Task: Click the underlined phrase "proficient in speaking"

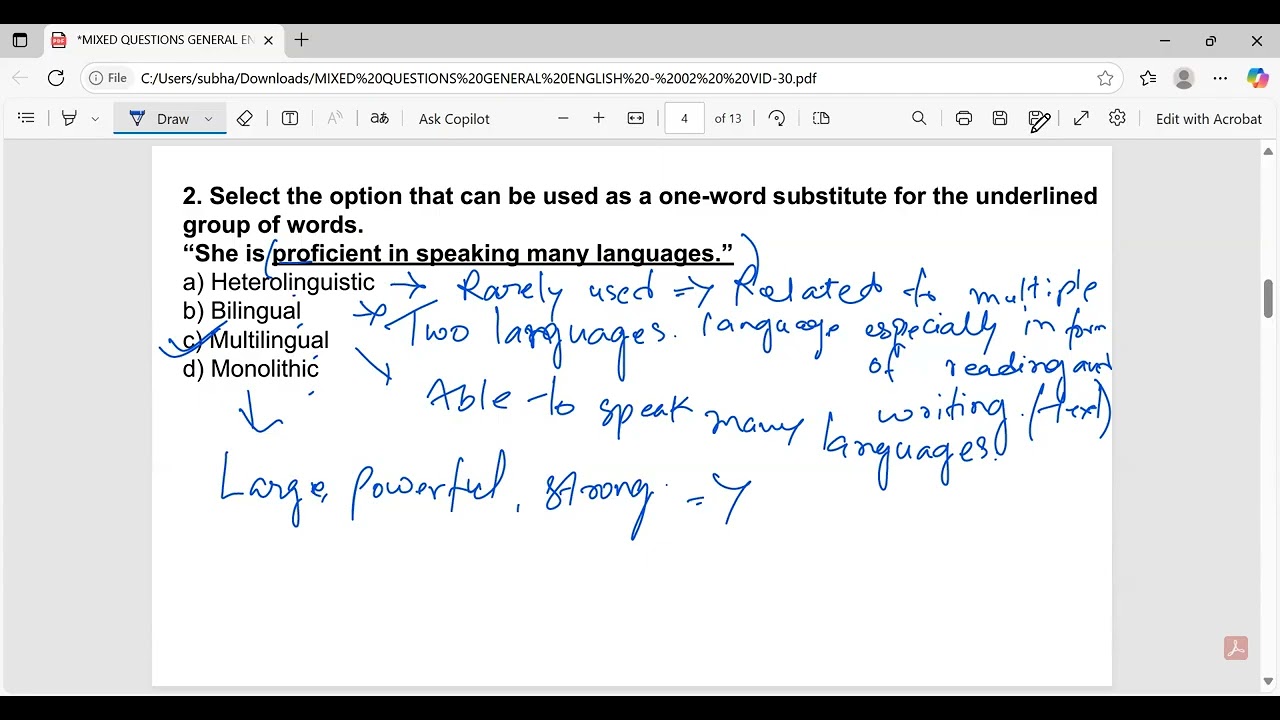Action: coord(396,253)
